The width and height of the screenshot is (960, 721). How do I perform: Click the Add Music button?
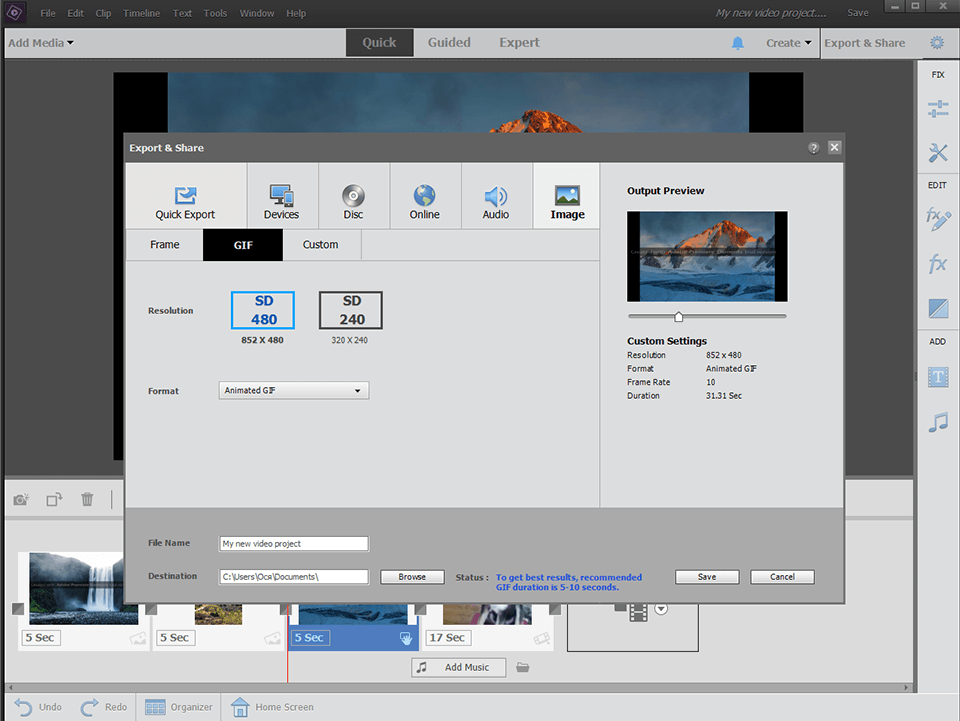[459, 667]
